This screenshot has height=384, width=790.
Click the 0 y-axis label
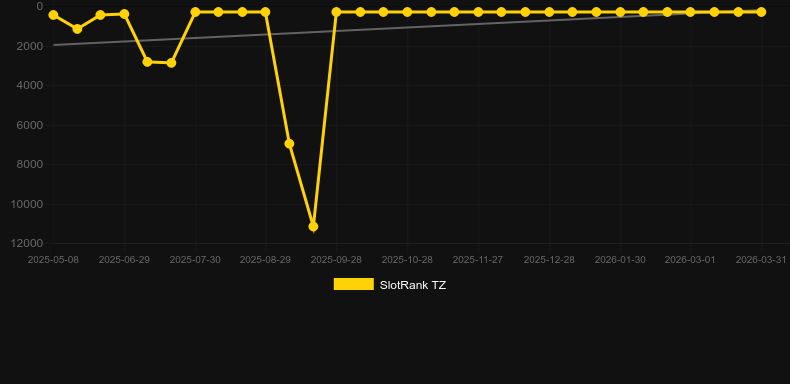click(x=40, y=6)
